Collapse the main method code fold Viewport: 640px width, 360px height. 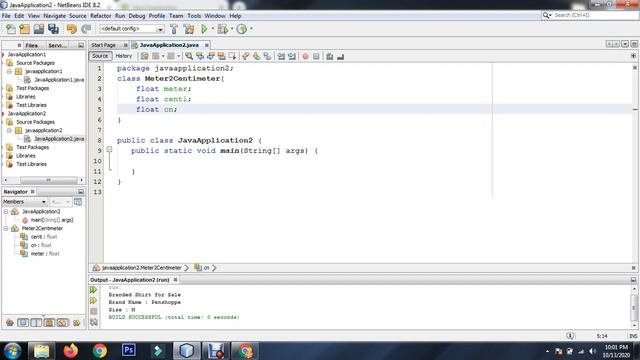click(x=109, y=150)
